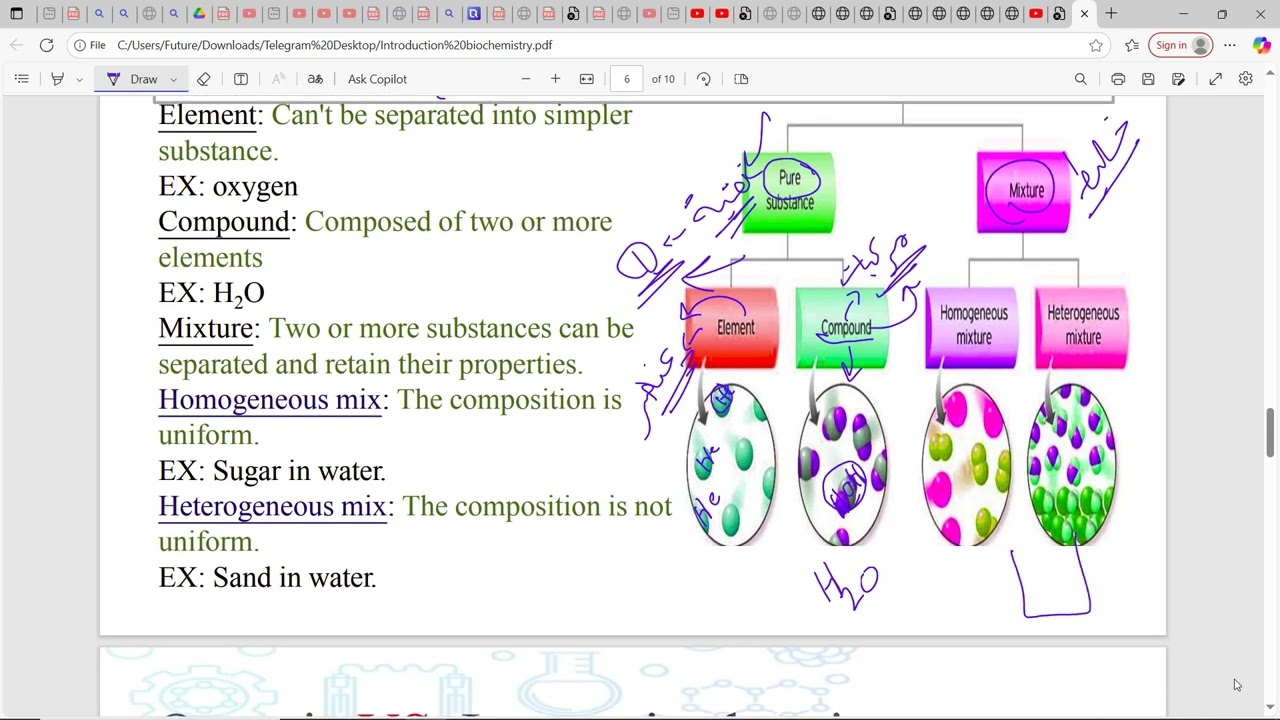Switch page view layout
This screenshot has height=720, width=1280.
(741, 79)
